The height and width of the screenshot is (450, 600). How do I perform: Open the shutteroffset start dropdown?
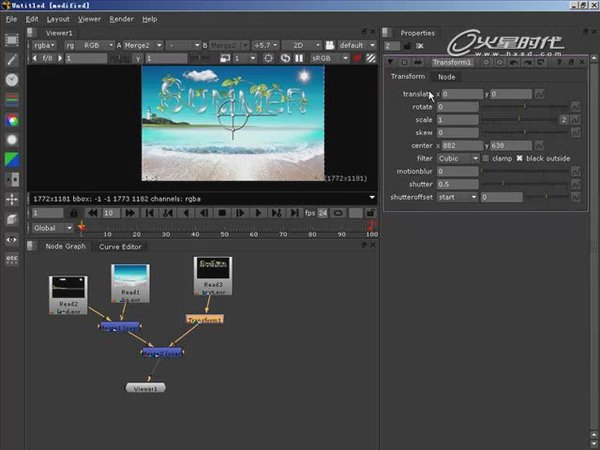(457, 197)
